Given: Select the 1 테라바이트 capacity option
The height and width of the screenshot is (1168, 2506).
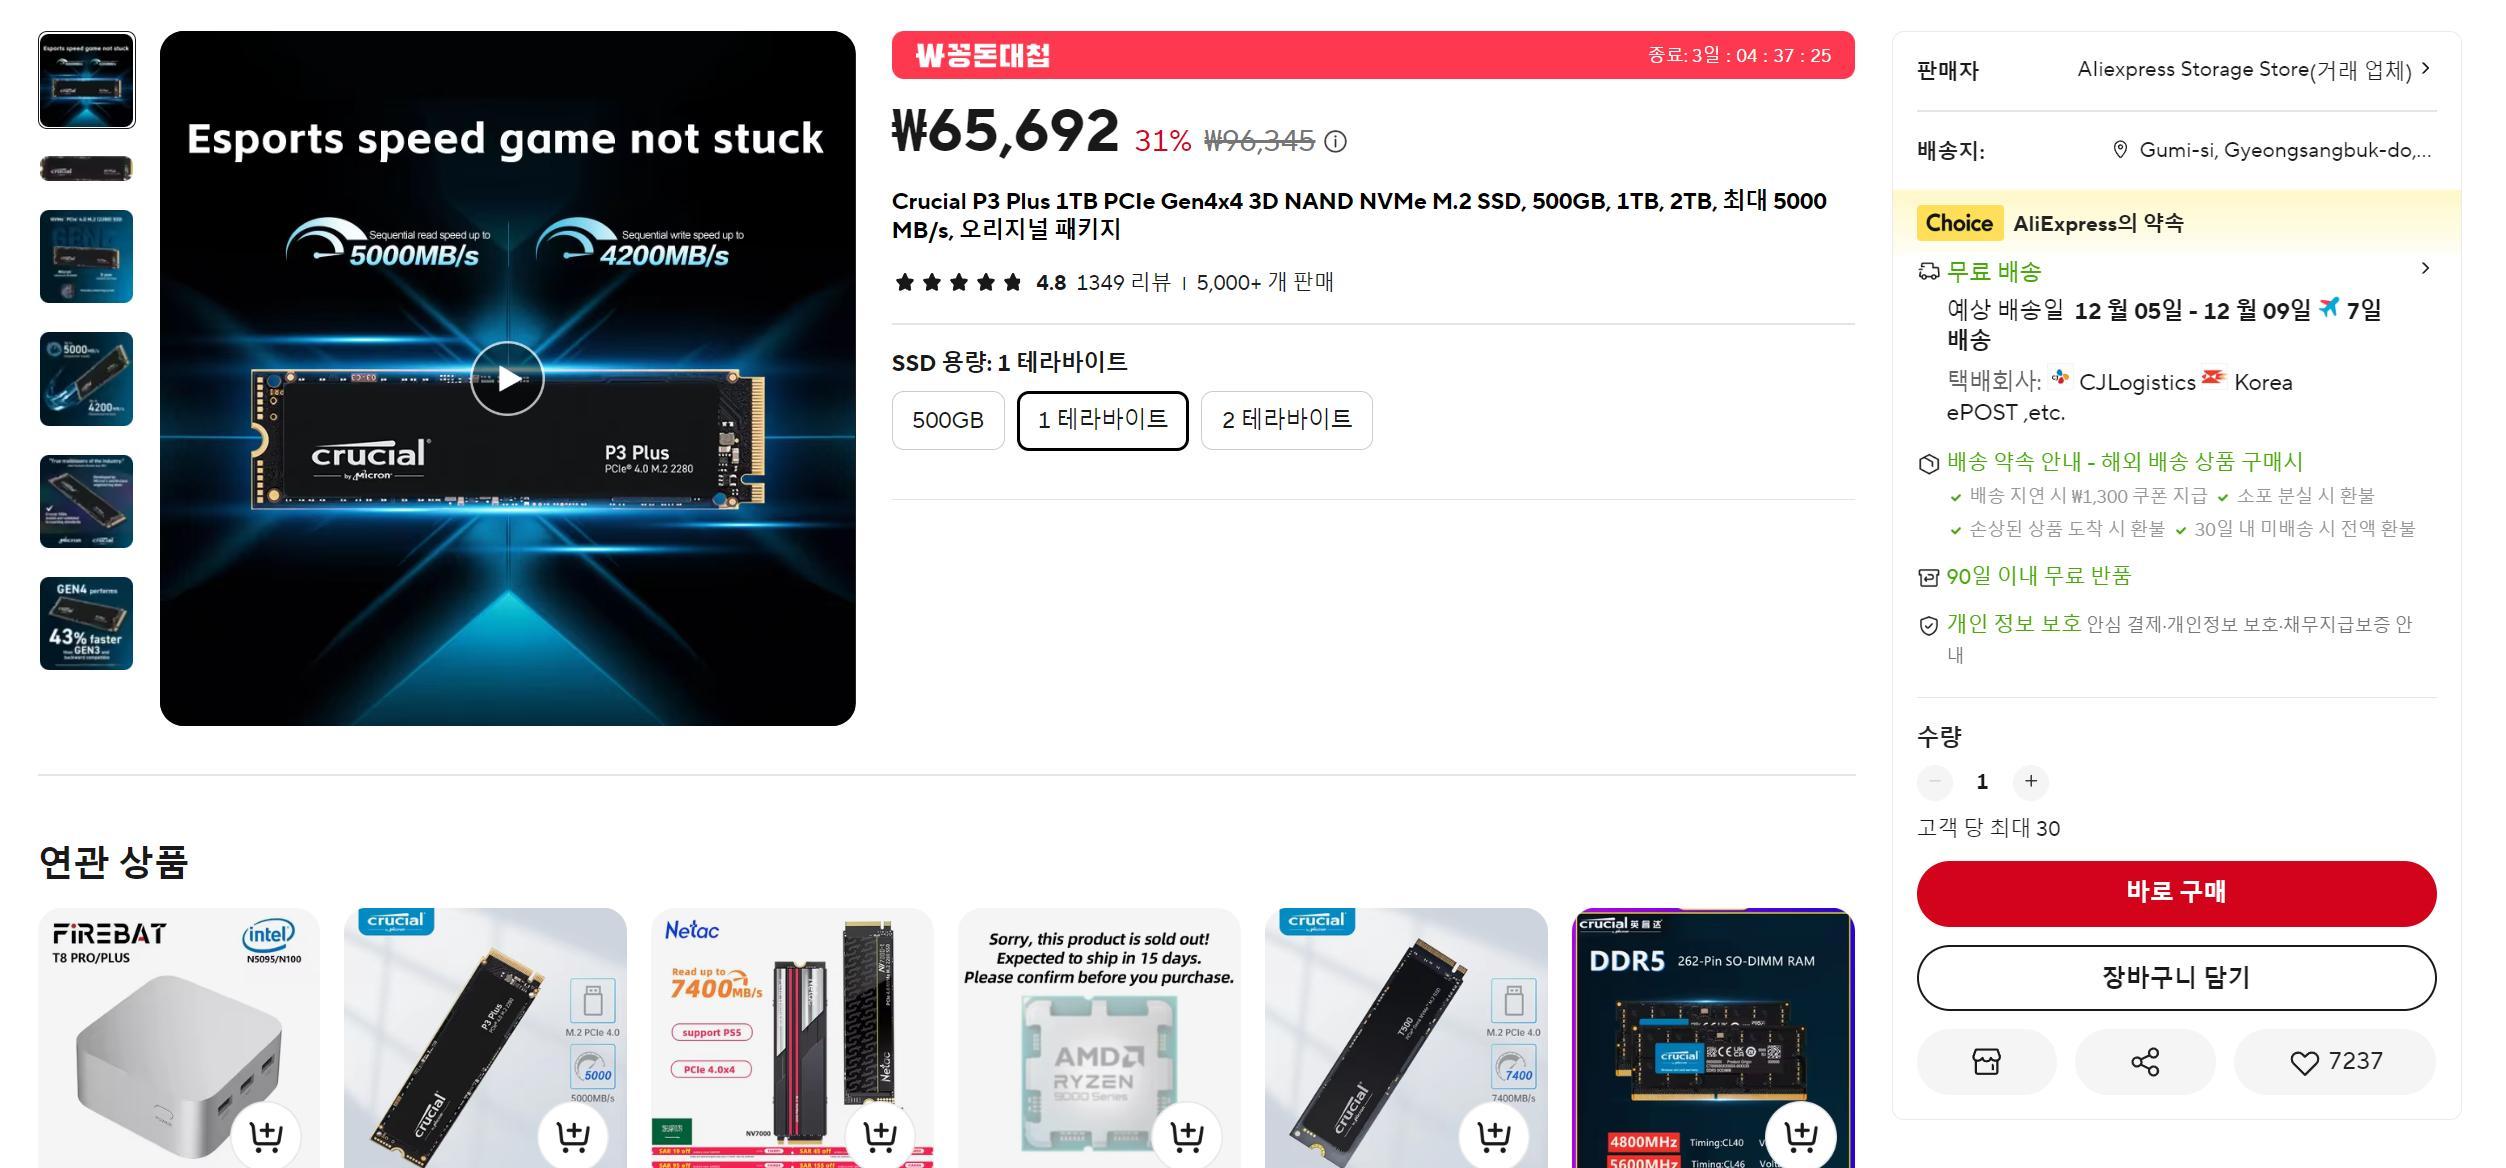Looking at the screenshot, I should pos(1102,420).
